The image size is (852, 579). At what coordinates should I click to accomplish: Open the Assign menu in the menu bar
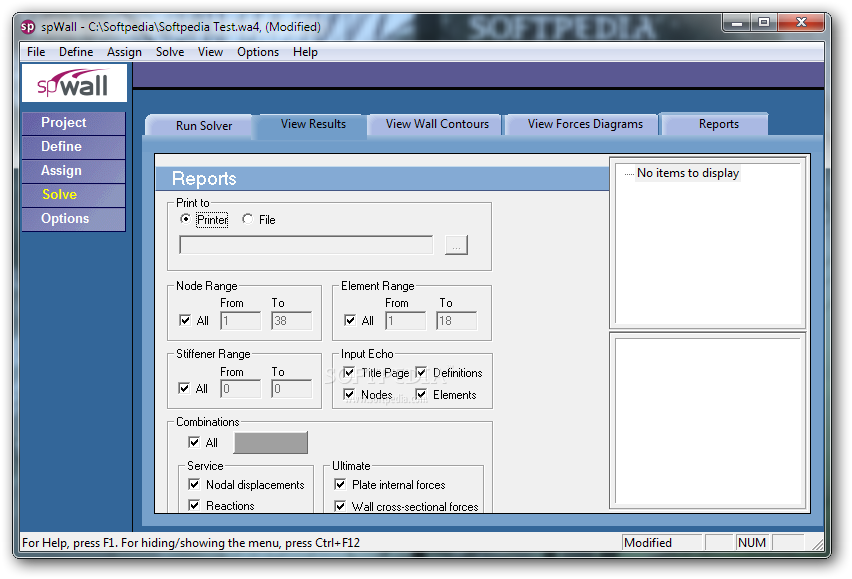124,52
